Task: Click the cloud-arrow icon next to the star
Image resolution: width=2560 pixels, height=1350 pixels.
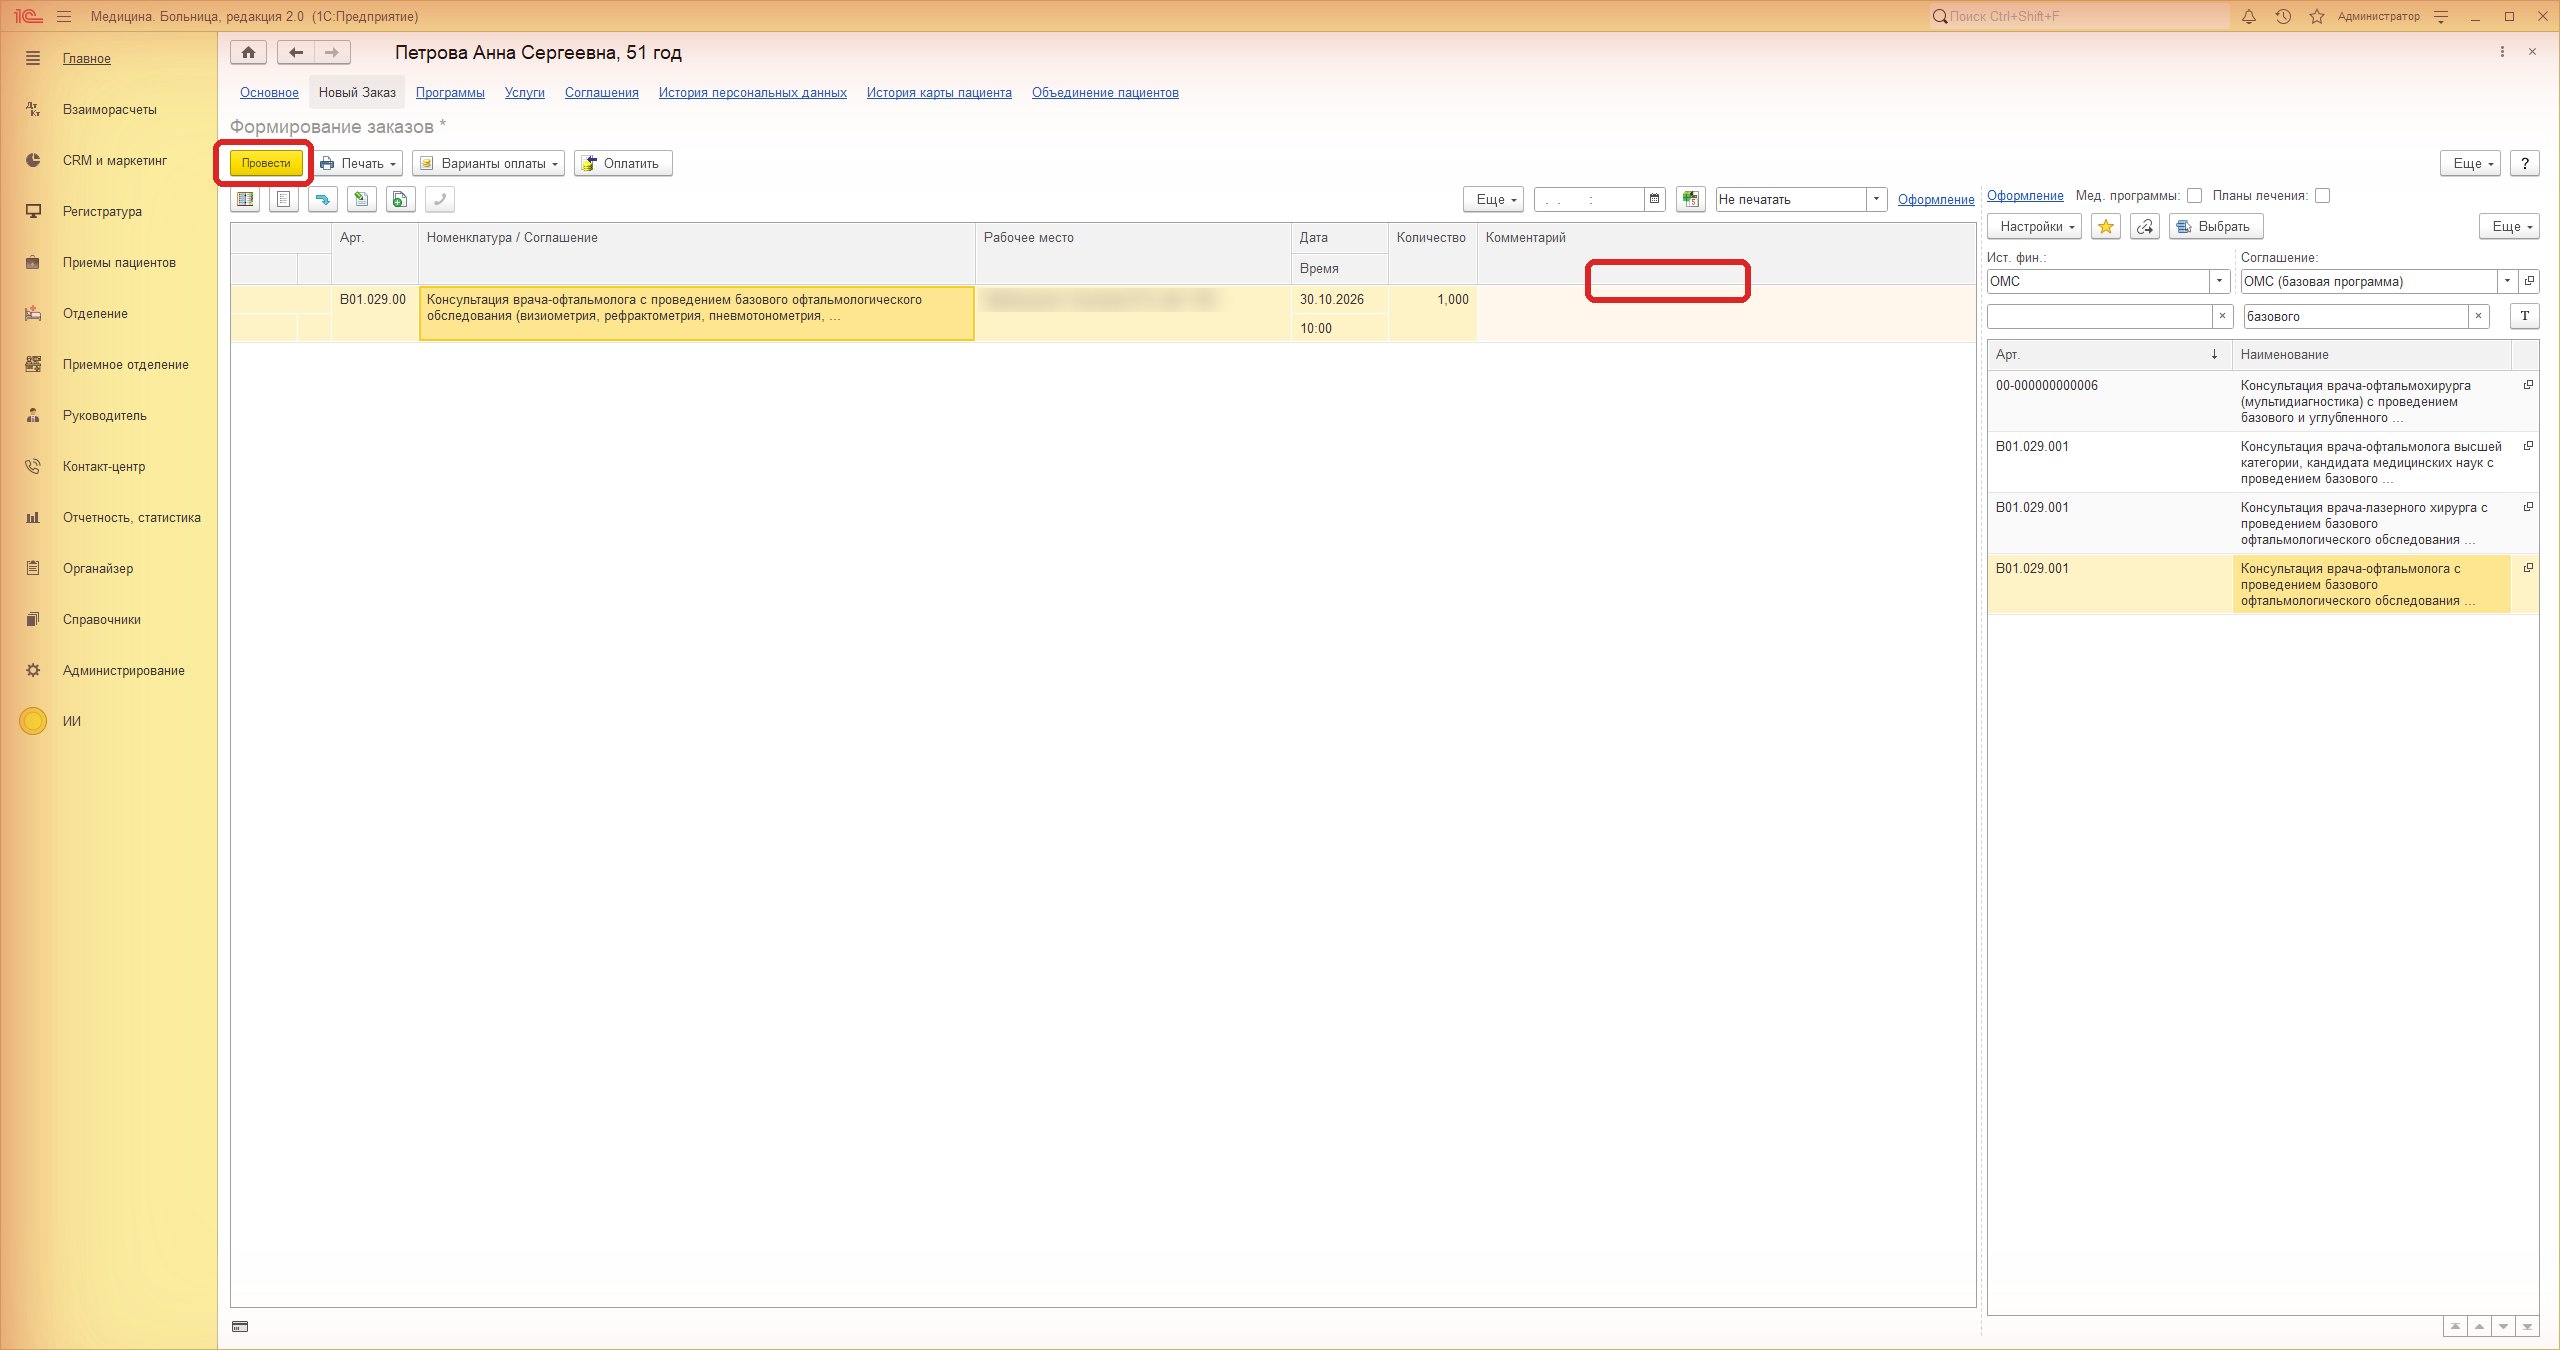Action: [2144, 227]
